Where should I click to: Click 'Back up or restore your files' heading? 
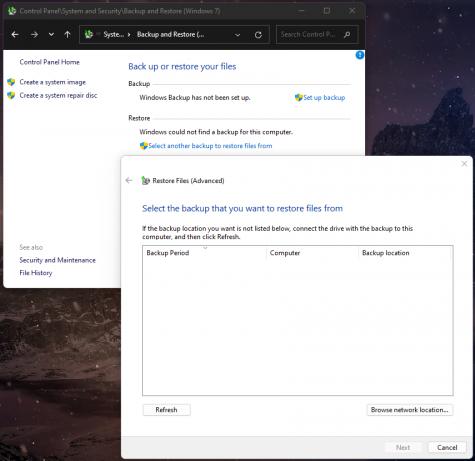coord(182,66)
